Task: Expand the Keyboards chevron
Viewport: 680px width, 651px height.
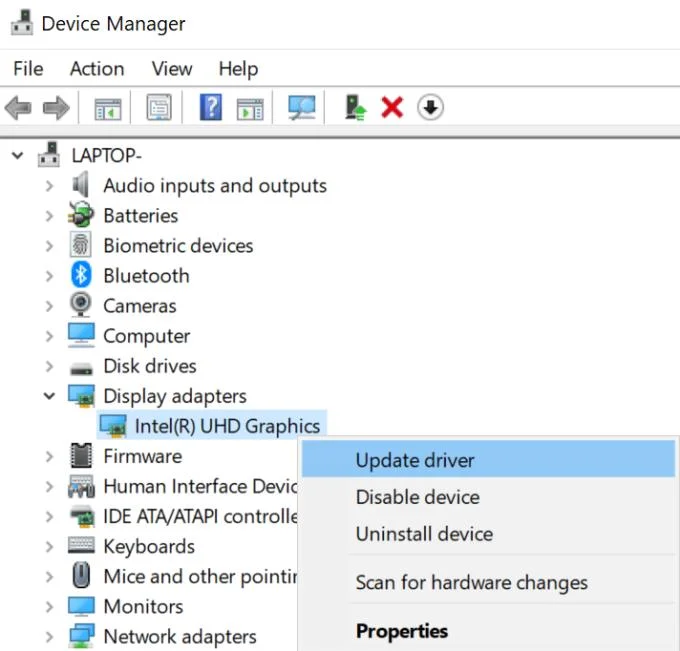Action: tap(49, 546)
